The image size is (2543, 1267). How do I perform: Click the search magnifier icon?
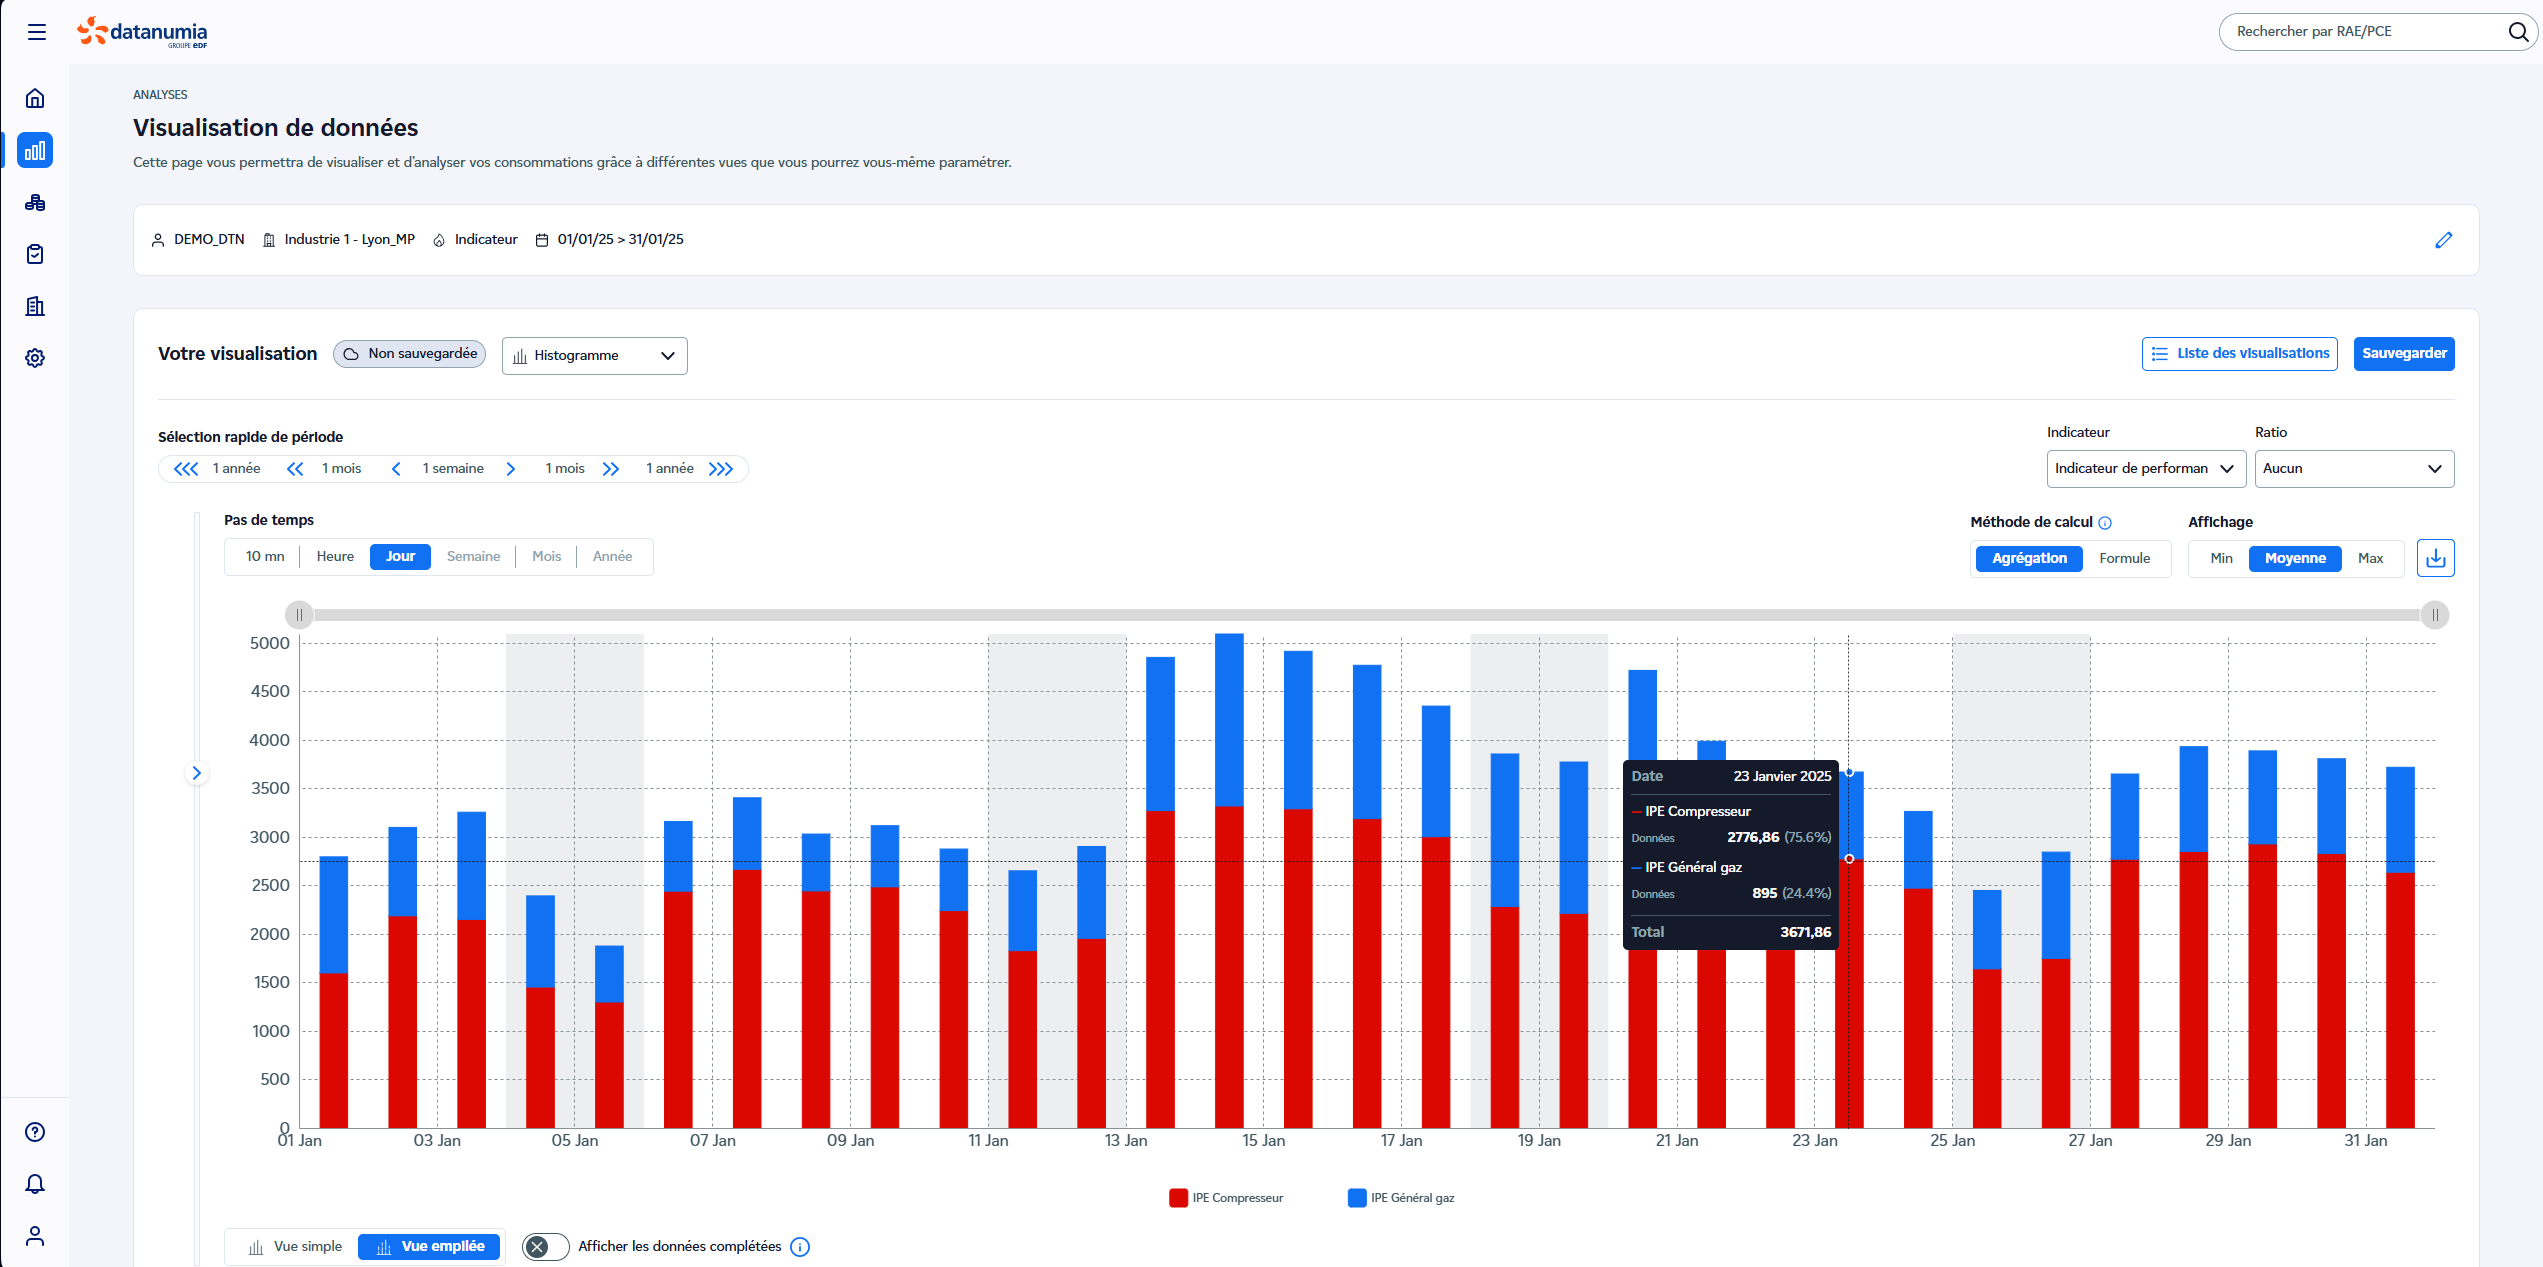pyautogui.click(x=2518, y=32)
